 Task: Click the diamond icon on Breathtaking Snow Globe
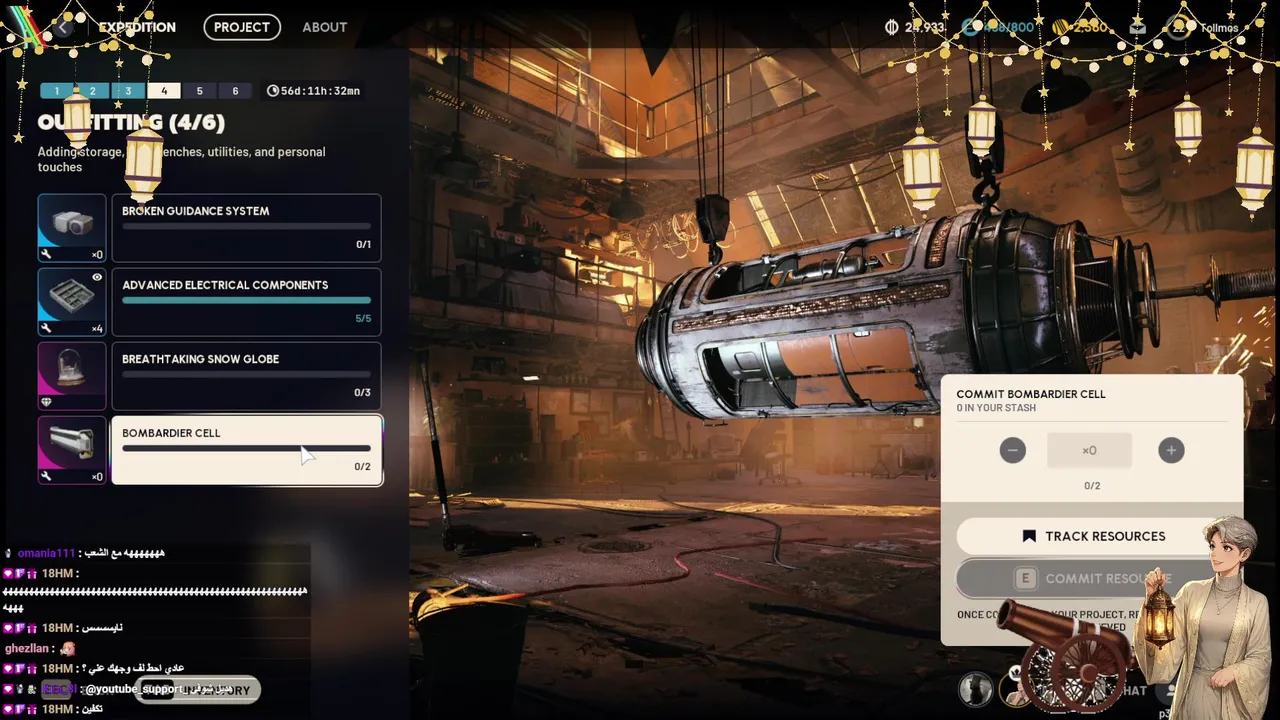(x=46, y=402)
